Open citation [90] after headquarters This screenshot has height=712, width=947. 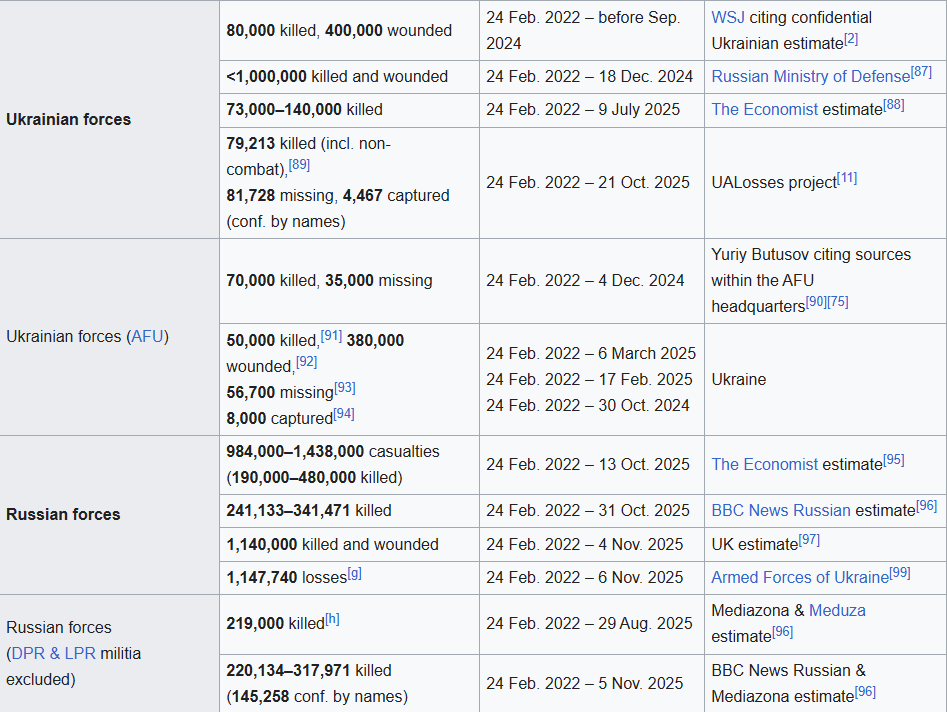(816, 302)
